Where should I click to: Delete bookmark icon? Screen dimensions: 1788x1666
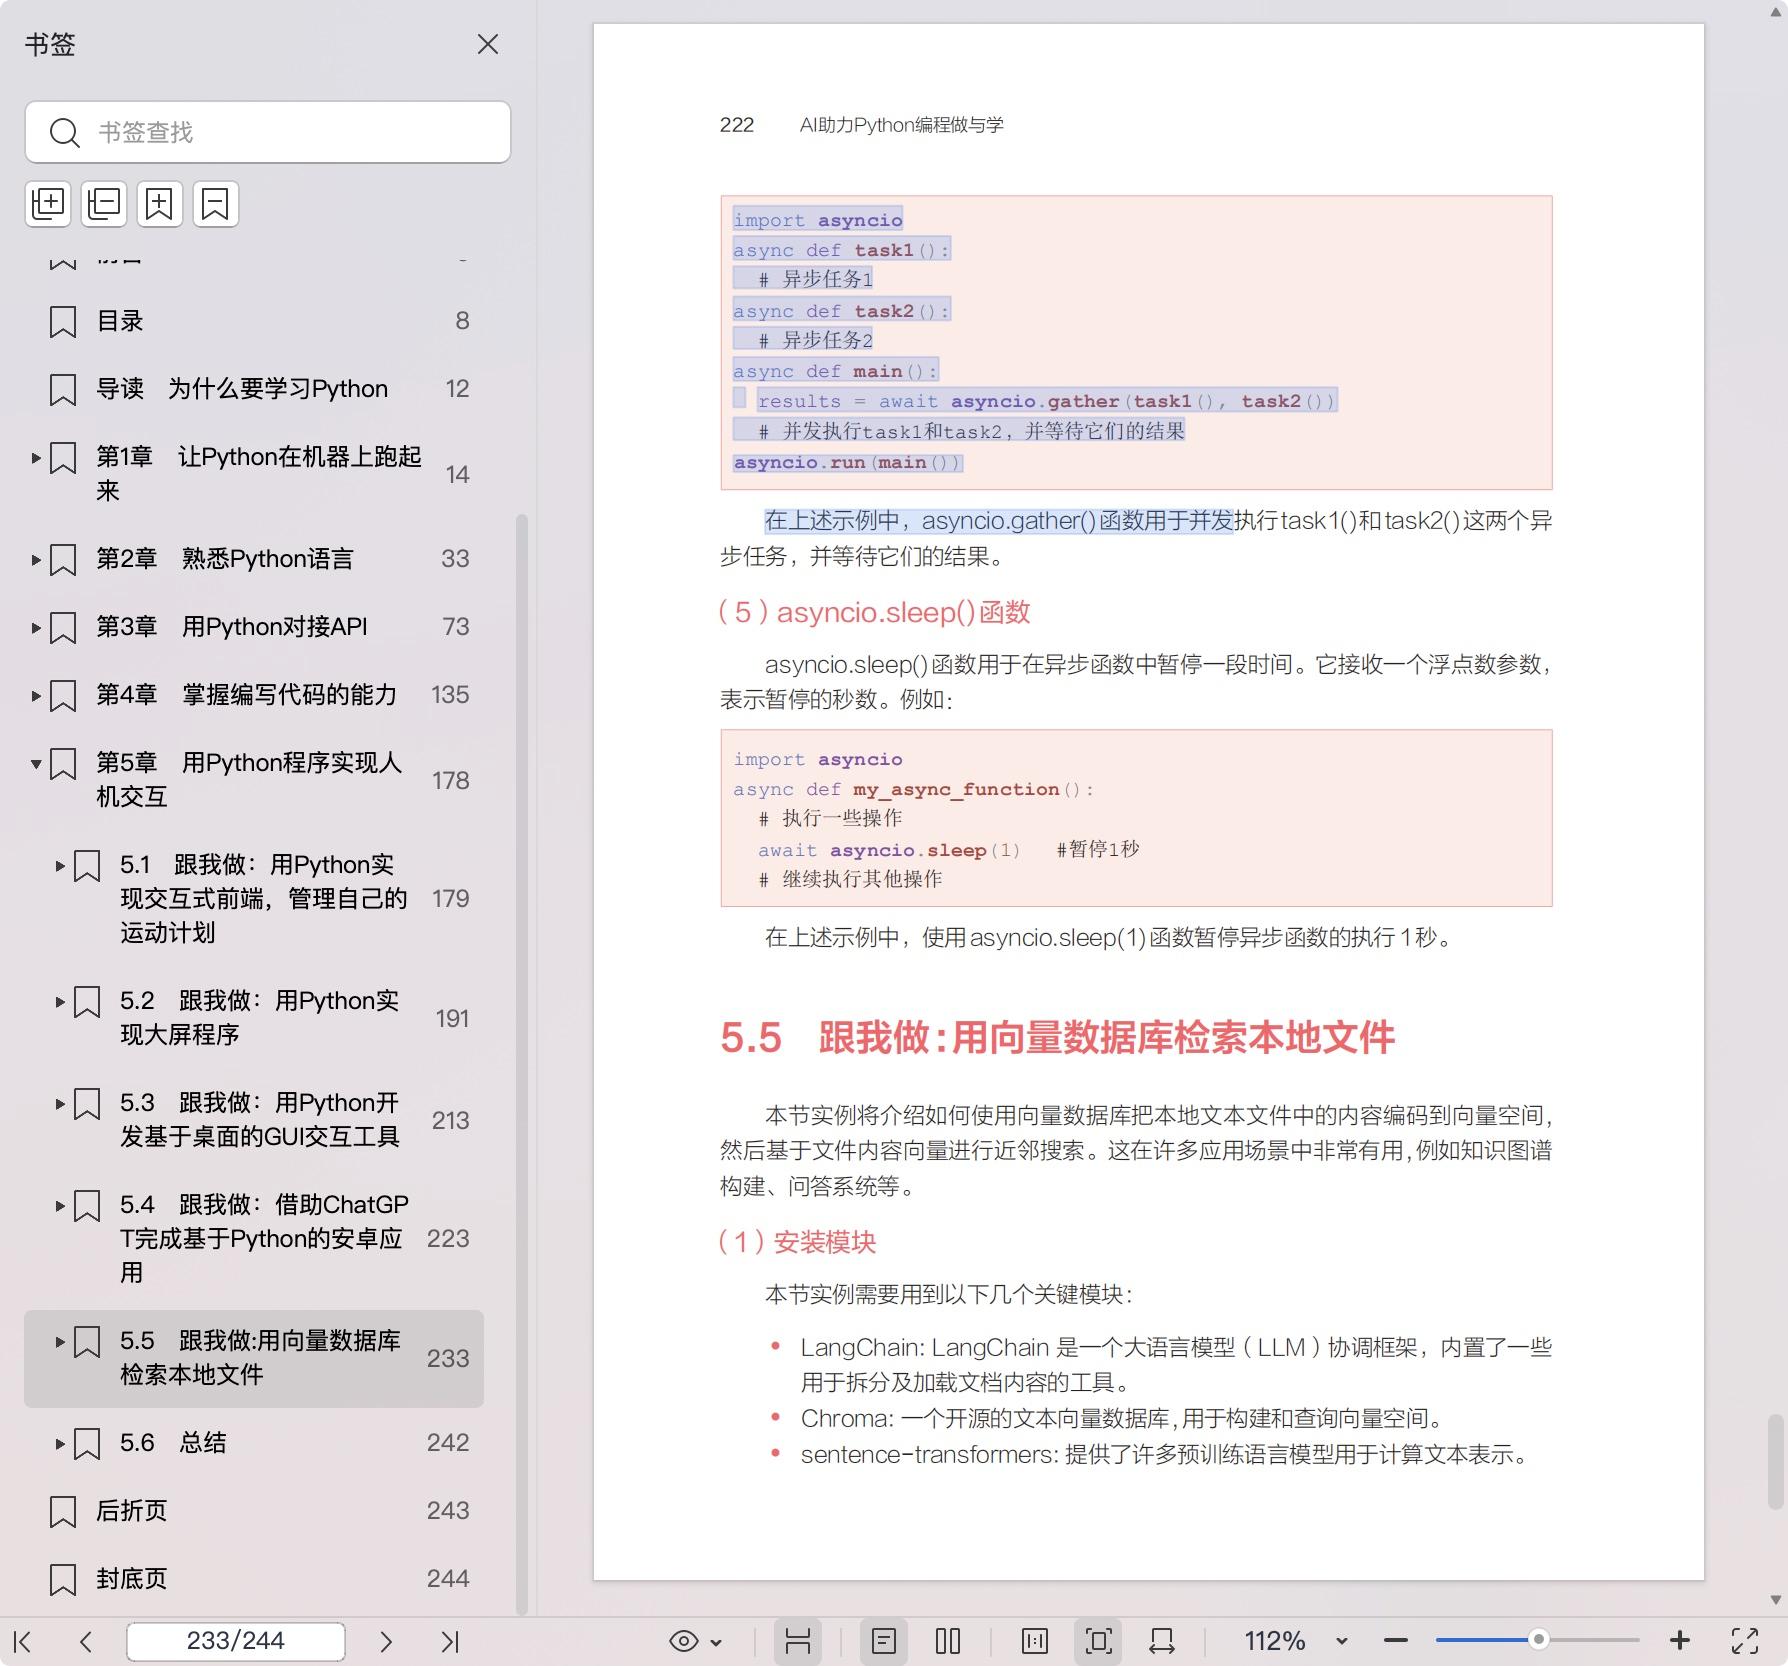[x=216, y=204]
